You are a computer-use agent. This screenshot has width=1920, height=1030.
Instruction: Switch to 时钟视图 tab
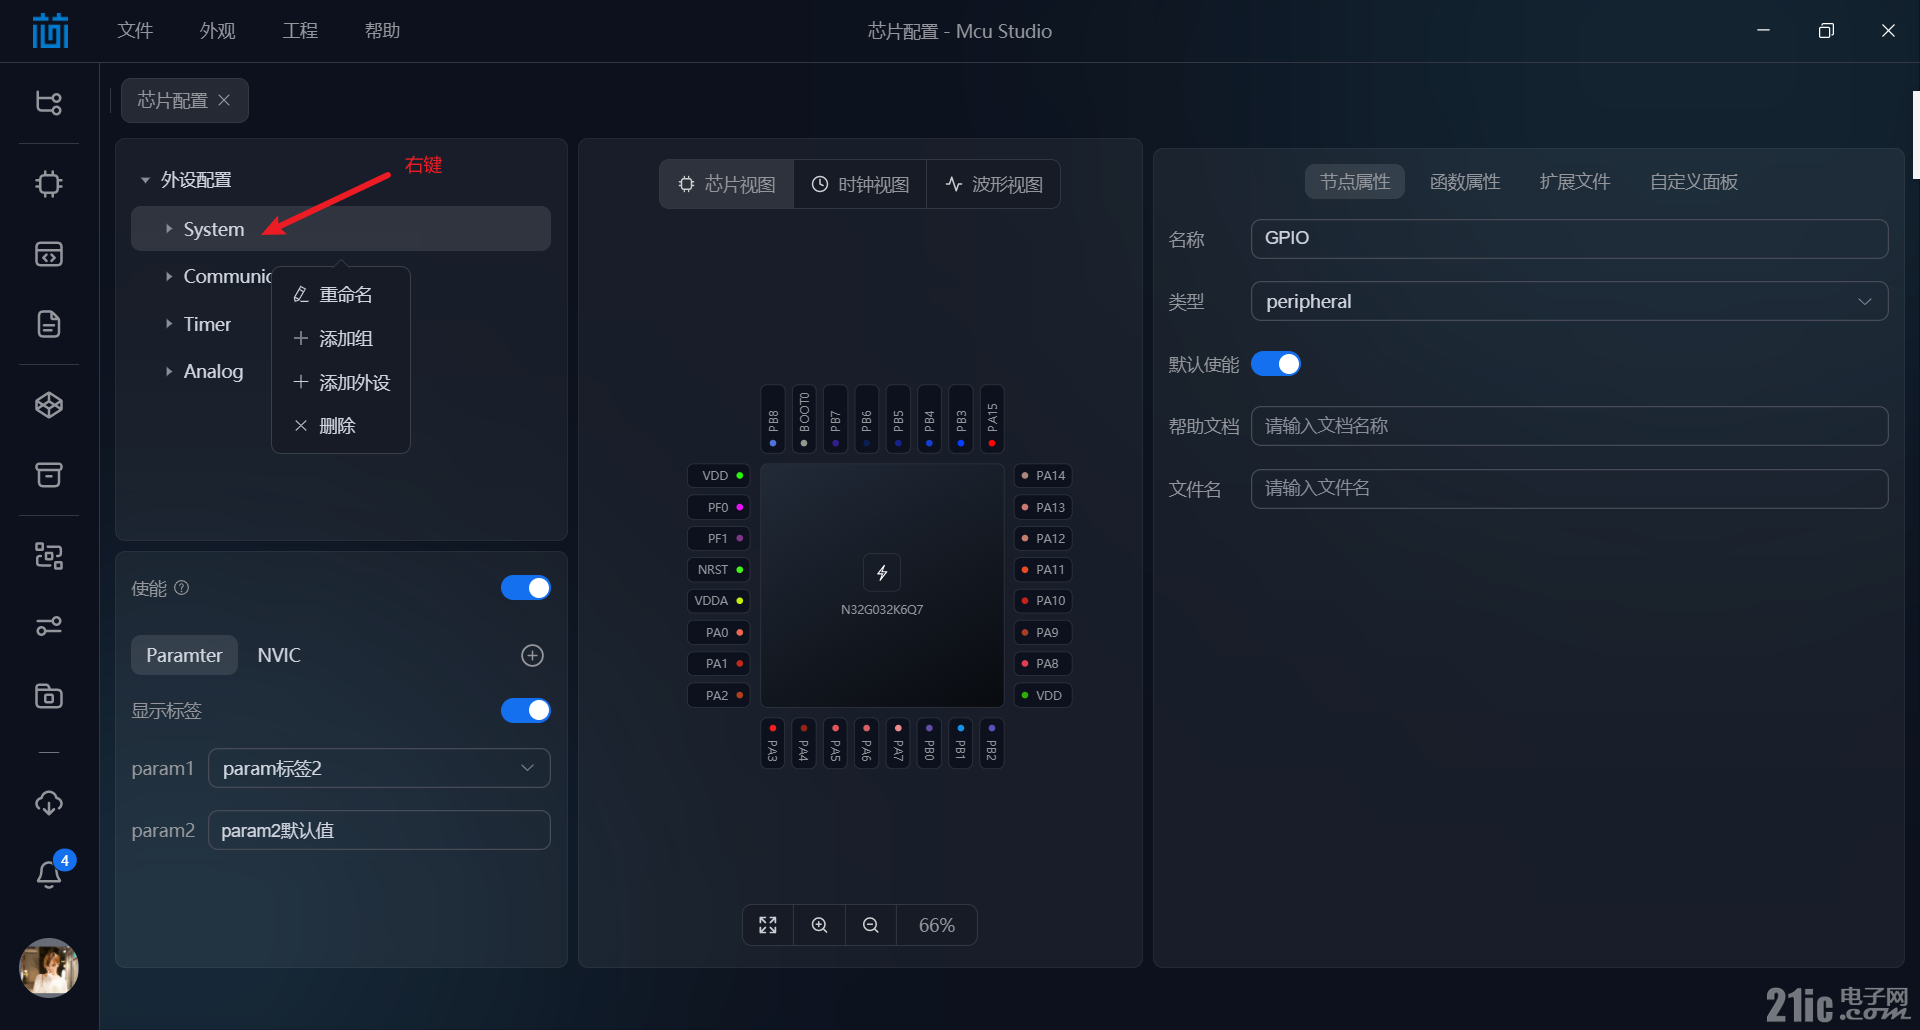[860, 184]
